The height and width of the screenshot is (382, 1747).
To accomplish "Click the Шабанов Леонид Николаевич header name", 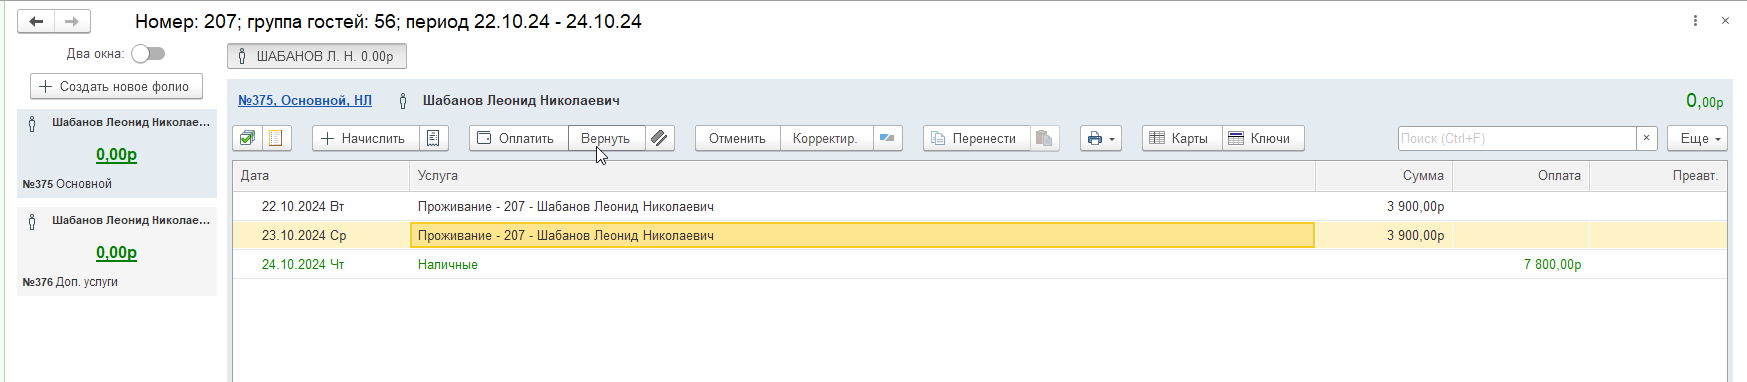I will click(x=521, y=100).
